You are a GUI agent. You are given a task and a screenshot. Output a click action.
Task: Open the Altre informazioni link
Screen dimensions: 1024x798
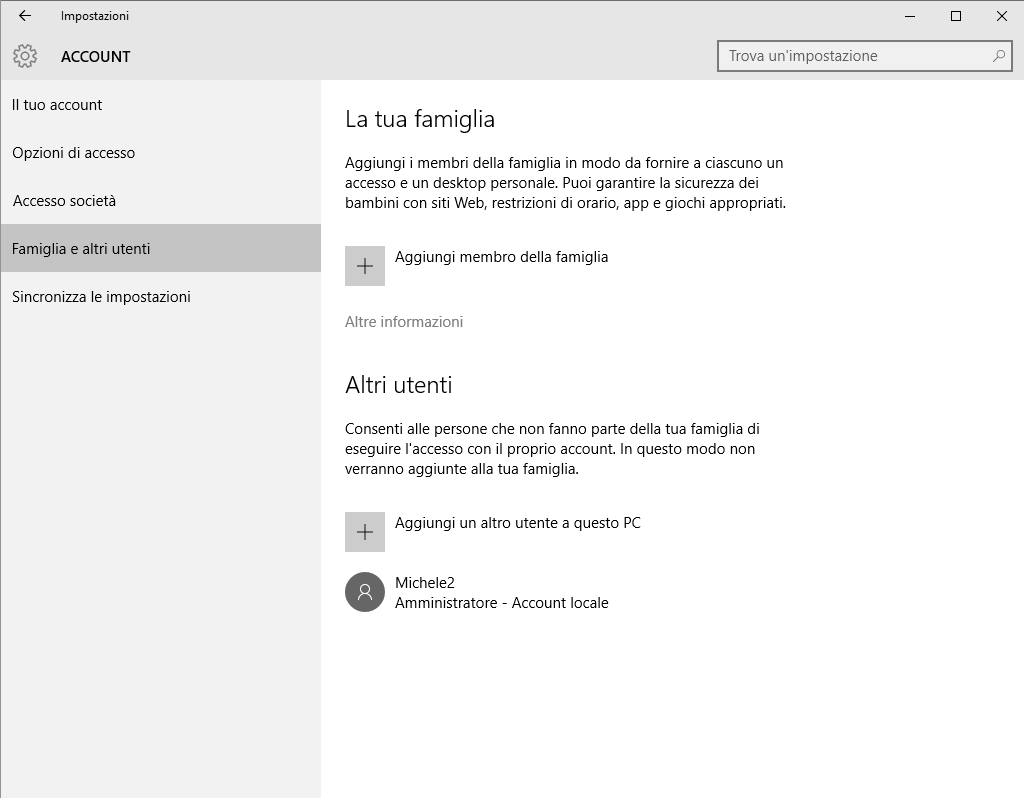point(404,322)
